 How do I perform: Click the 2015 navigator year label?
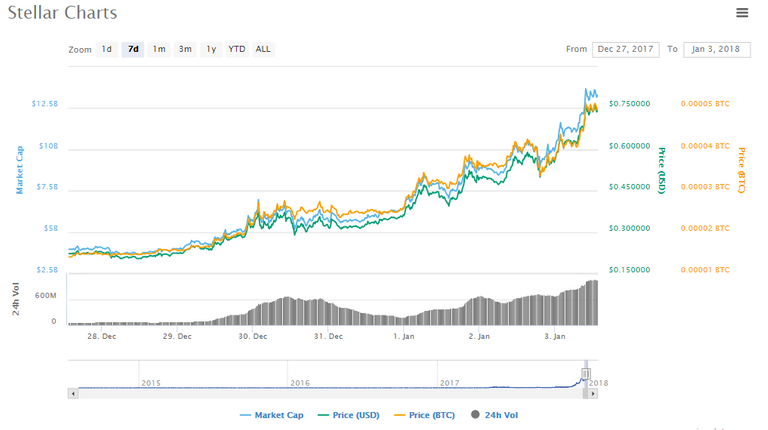(151, 383)
